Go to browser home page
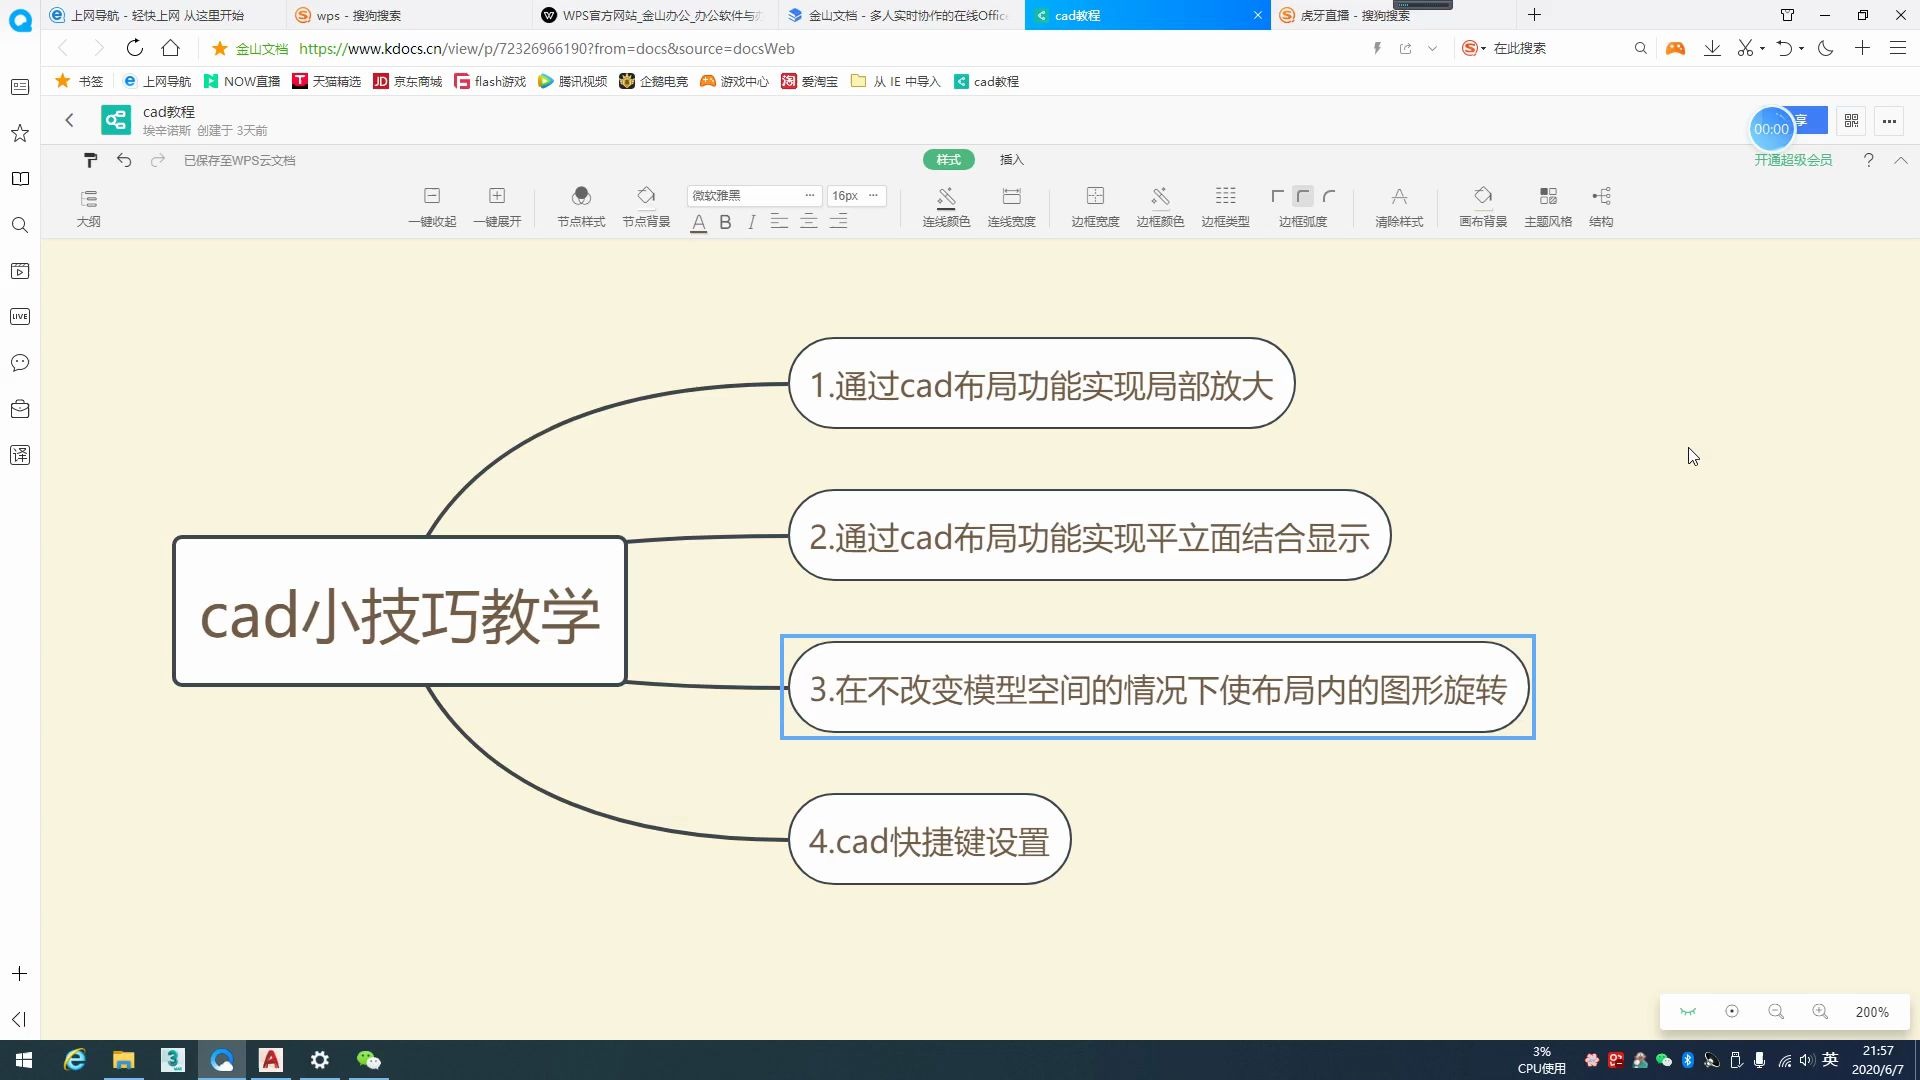 point(171,48)
